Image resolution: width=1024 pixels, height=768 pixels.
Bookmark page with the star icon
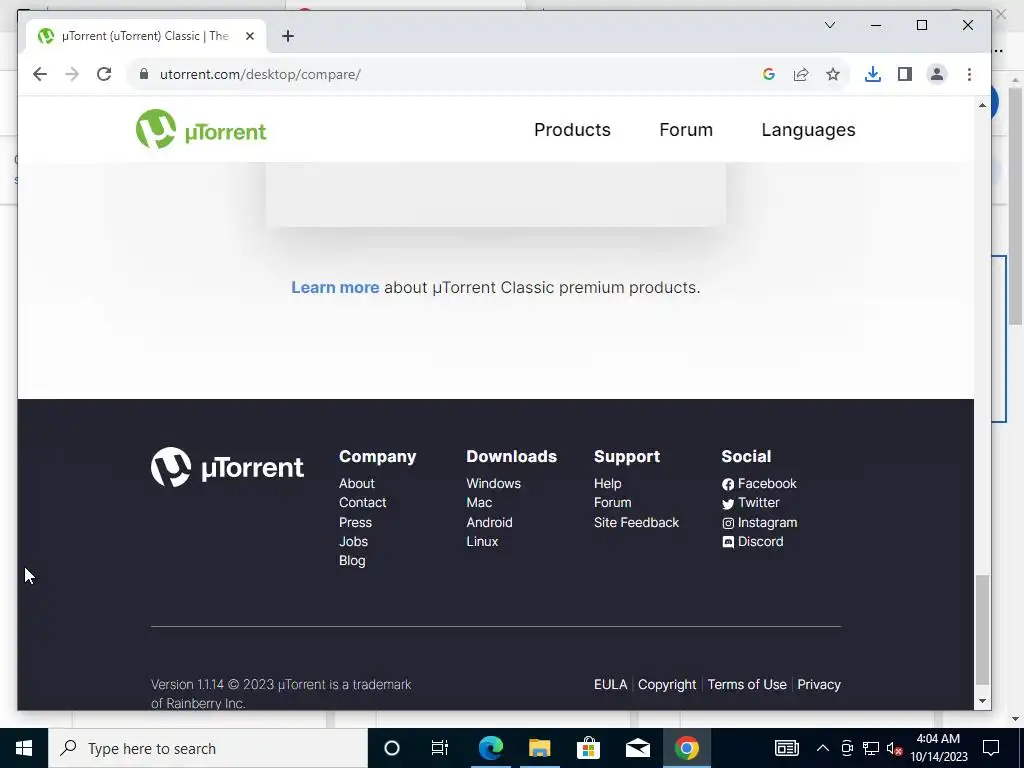coord(833,74)
